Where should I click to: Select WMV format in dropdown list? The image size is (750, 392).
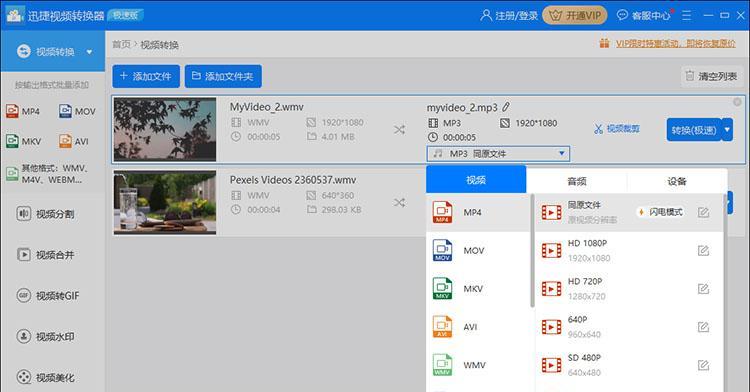click(x=478, y=365)
